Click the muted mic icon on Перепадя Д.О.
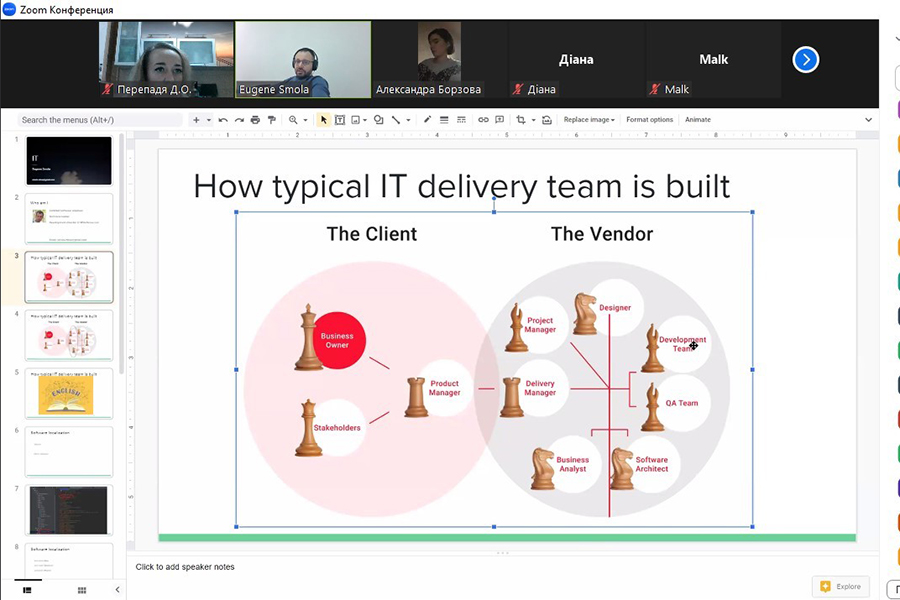Screen dimensions: 900x600 107,89
